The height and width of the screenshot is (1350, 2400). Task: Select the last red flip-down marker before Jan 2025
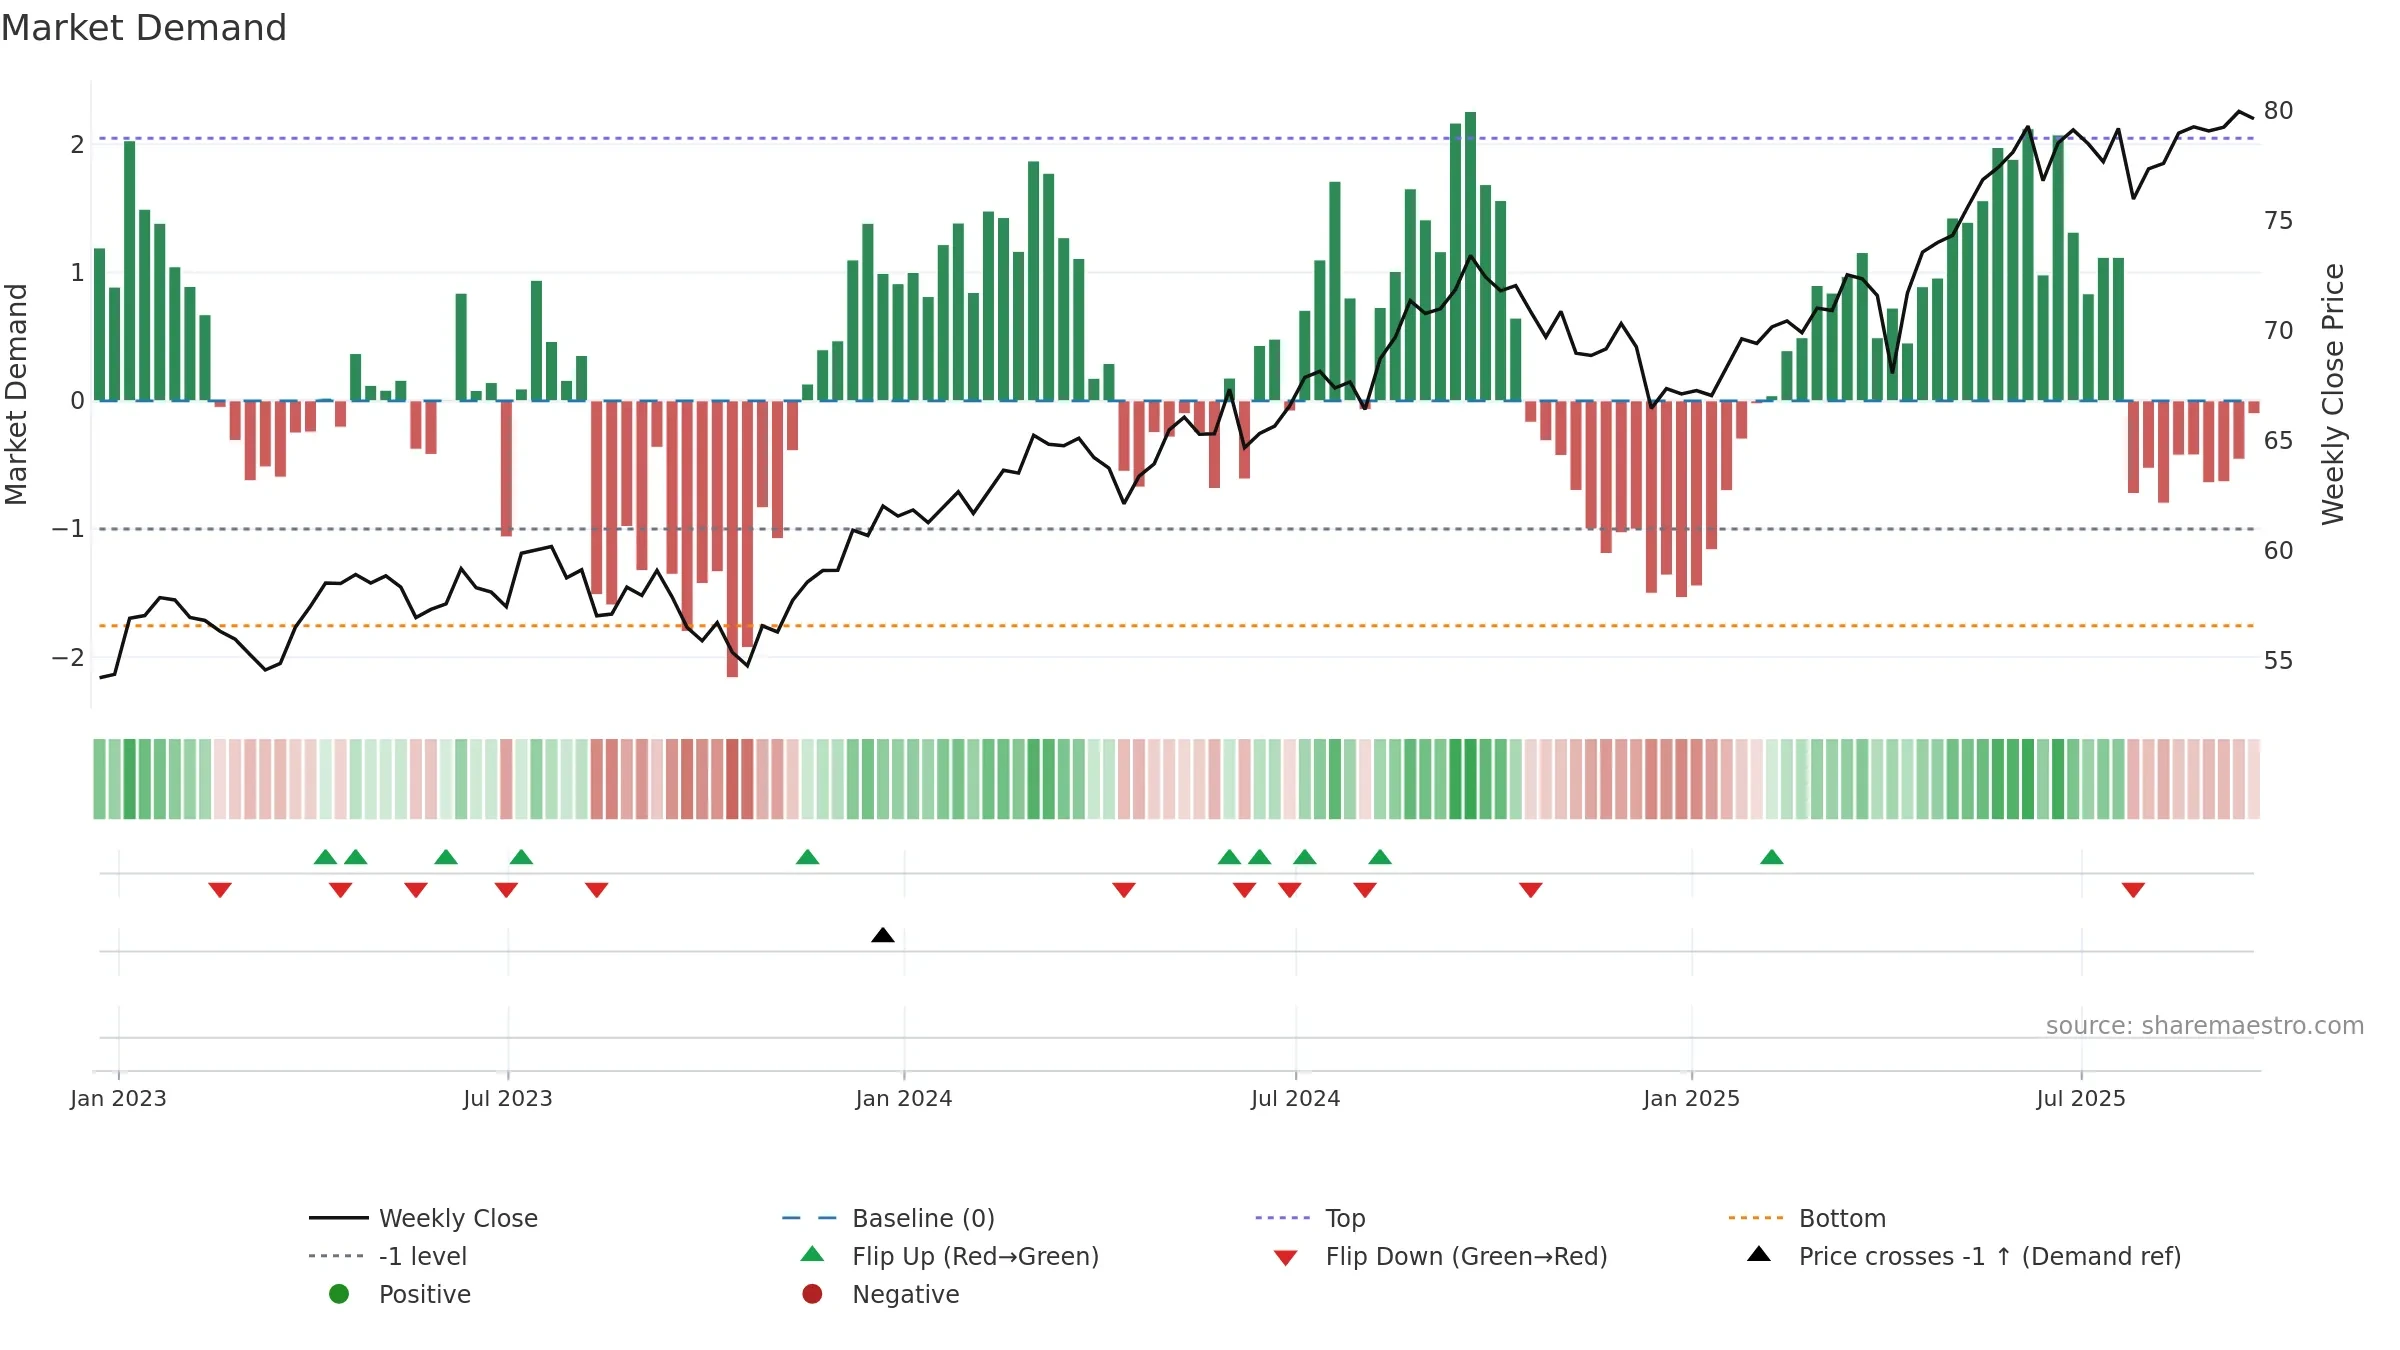pos(1530,890)
